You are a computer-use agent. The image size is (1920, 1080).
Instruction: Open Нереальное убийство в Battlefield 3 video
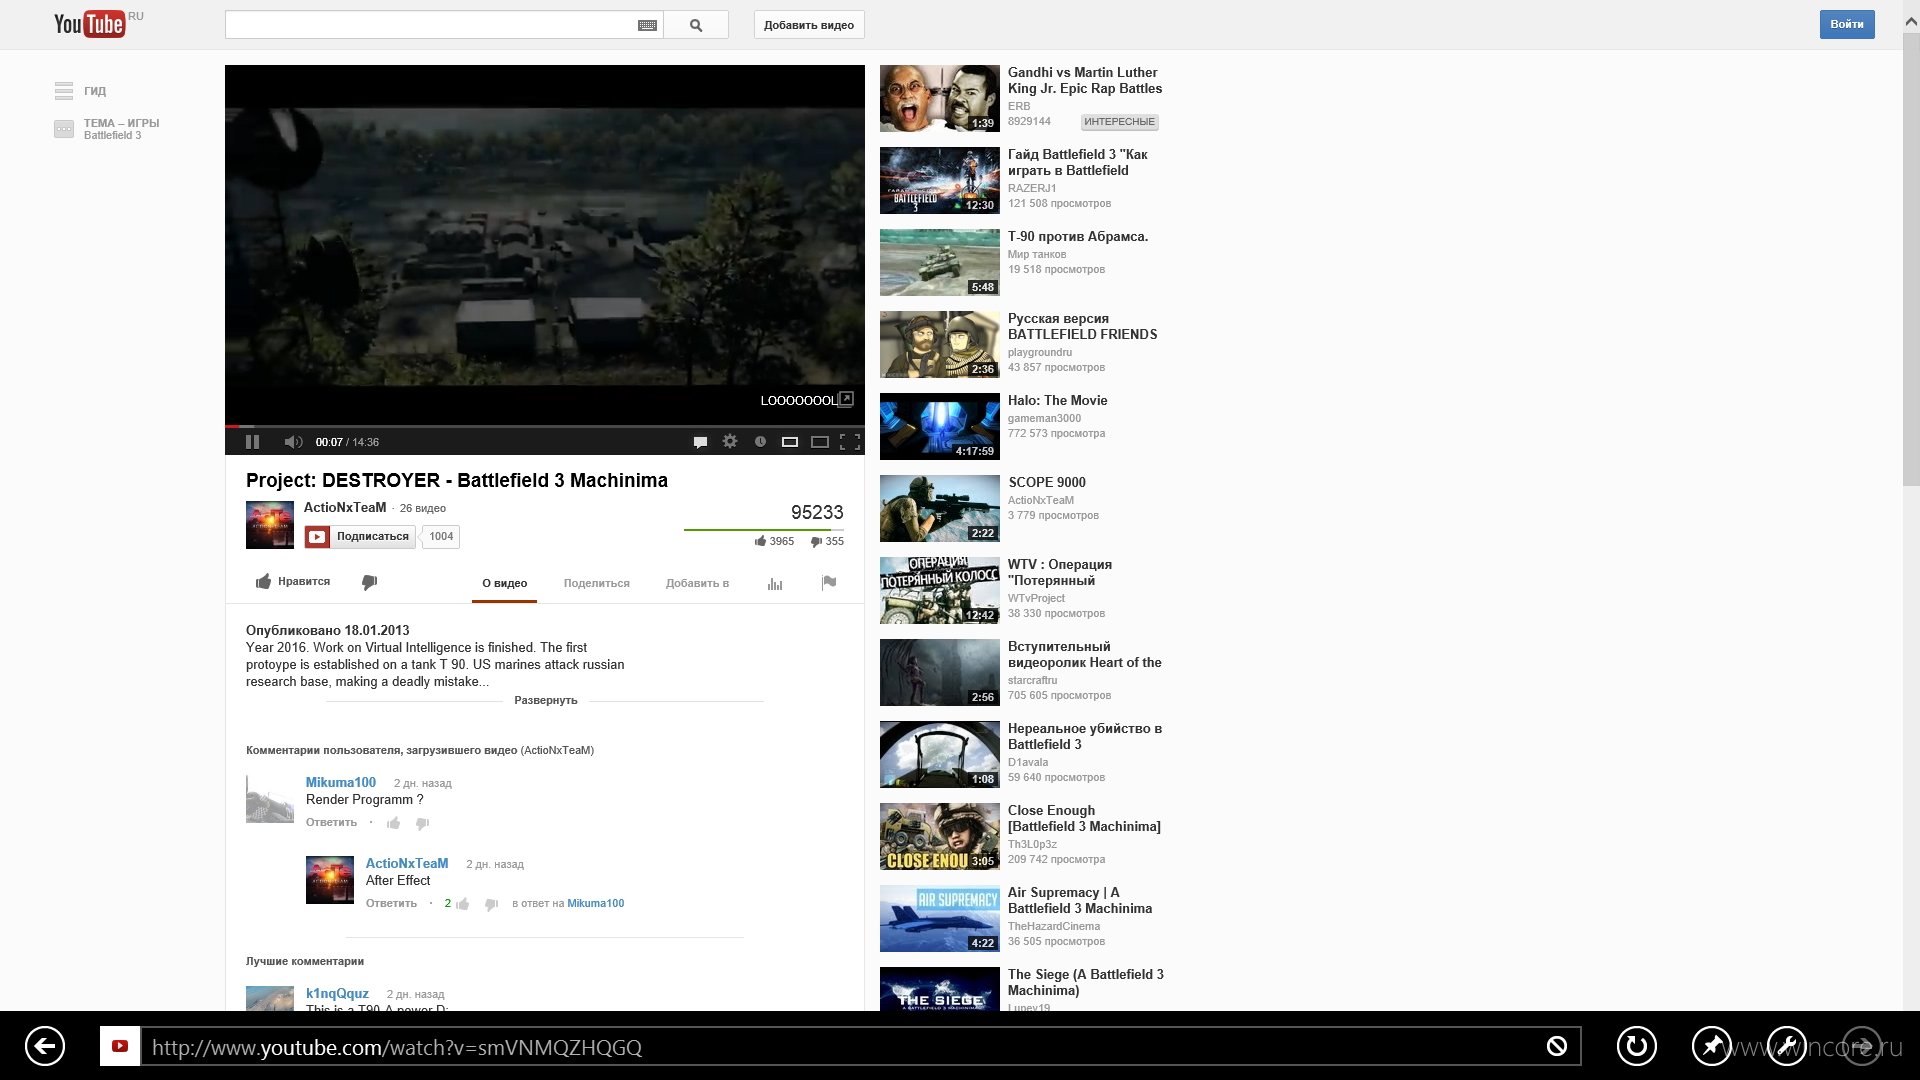click(1085, 736)
